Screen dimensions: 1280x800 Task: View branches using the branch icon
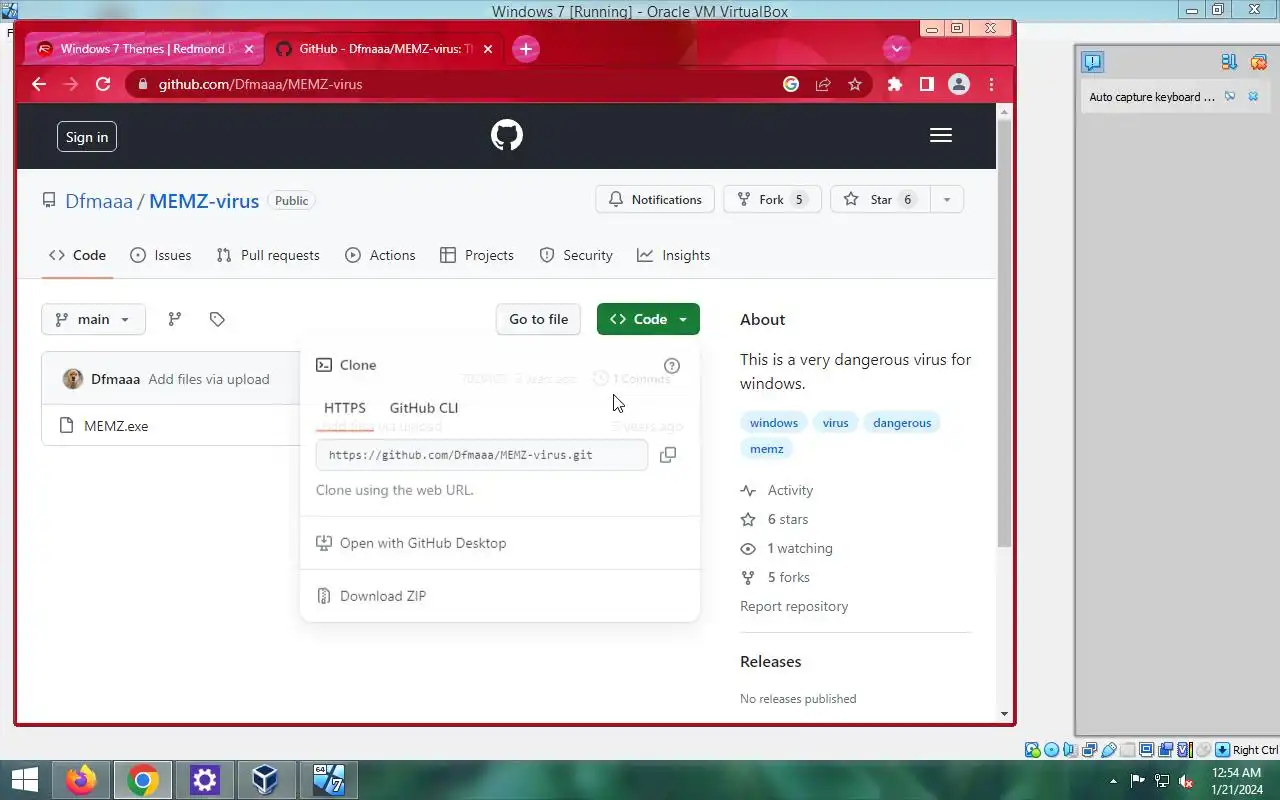[x=175, y=319]
